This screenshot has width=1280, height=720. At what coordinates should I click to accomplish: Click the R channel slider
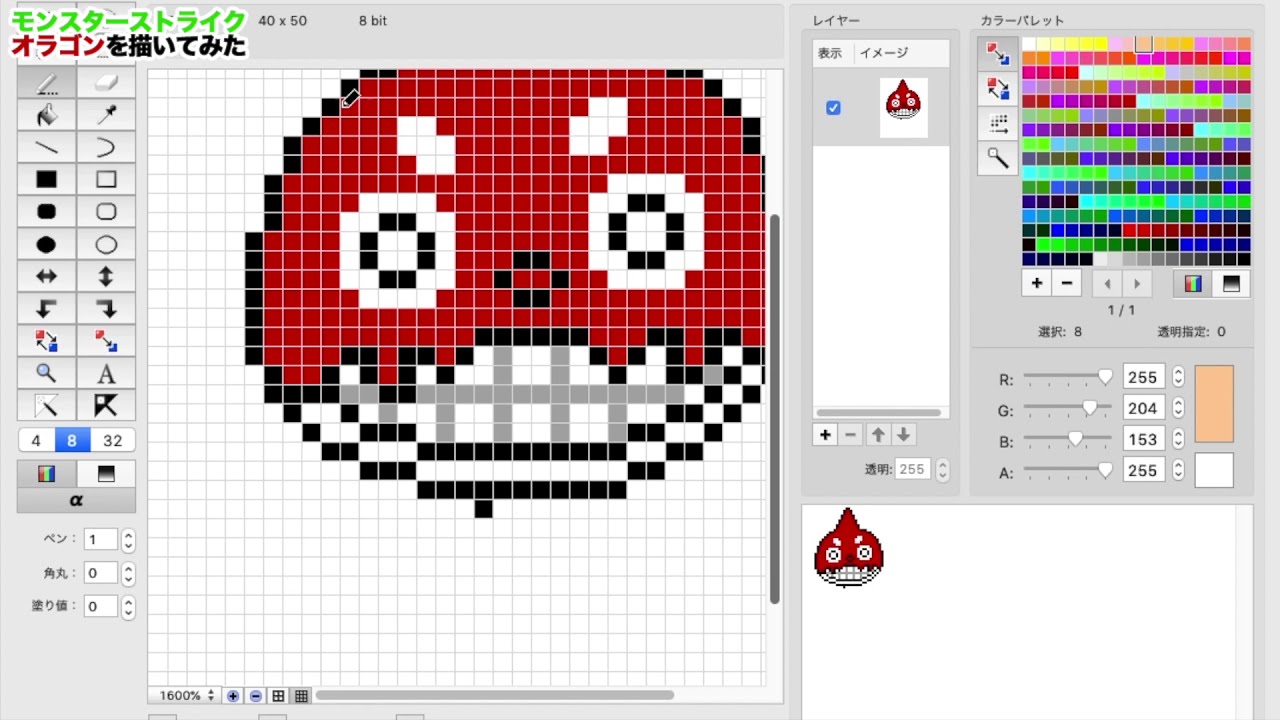point(1067,377)
